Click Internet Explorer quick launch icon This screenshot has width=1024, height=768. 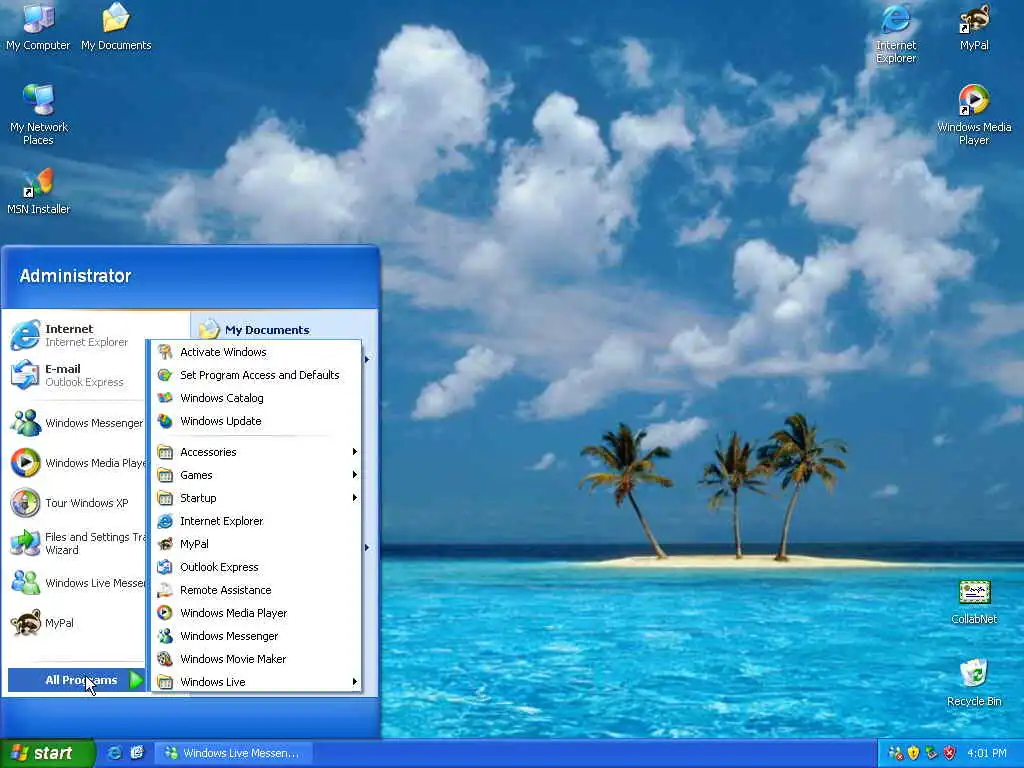click(x=114, y=753)
